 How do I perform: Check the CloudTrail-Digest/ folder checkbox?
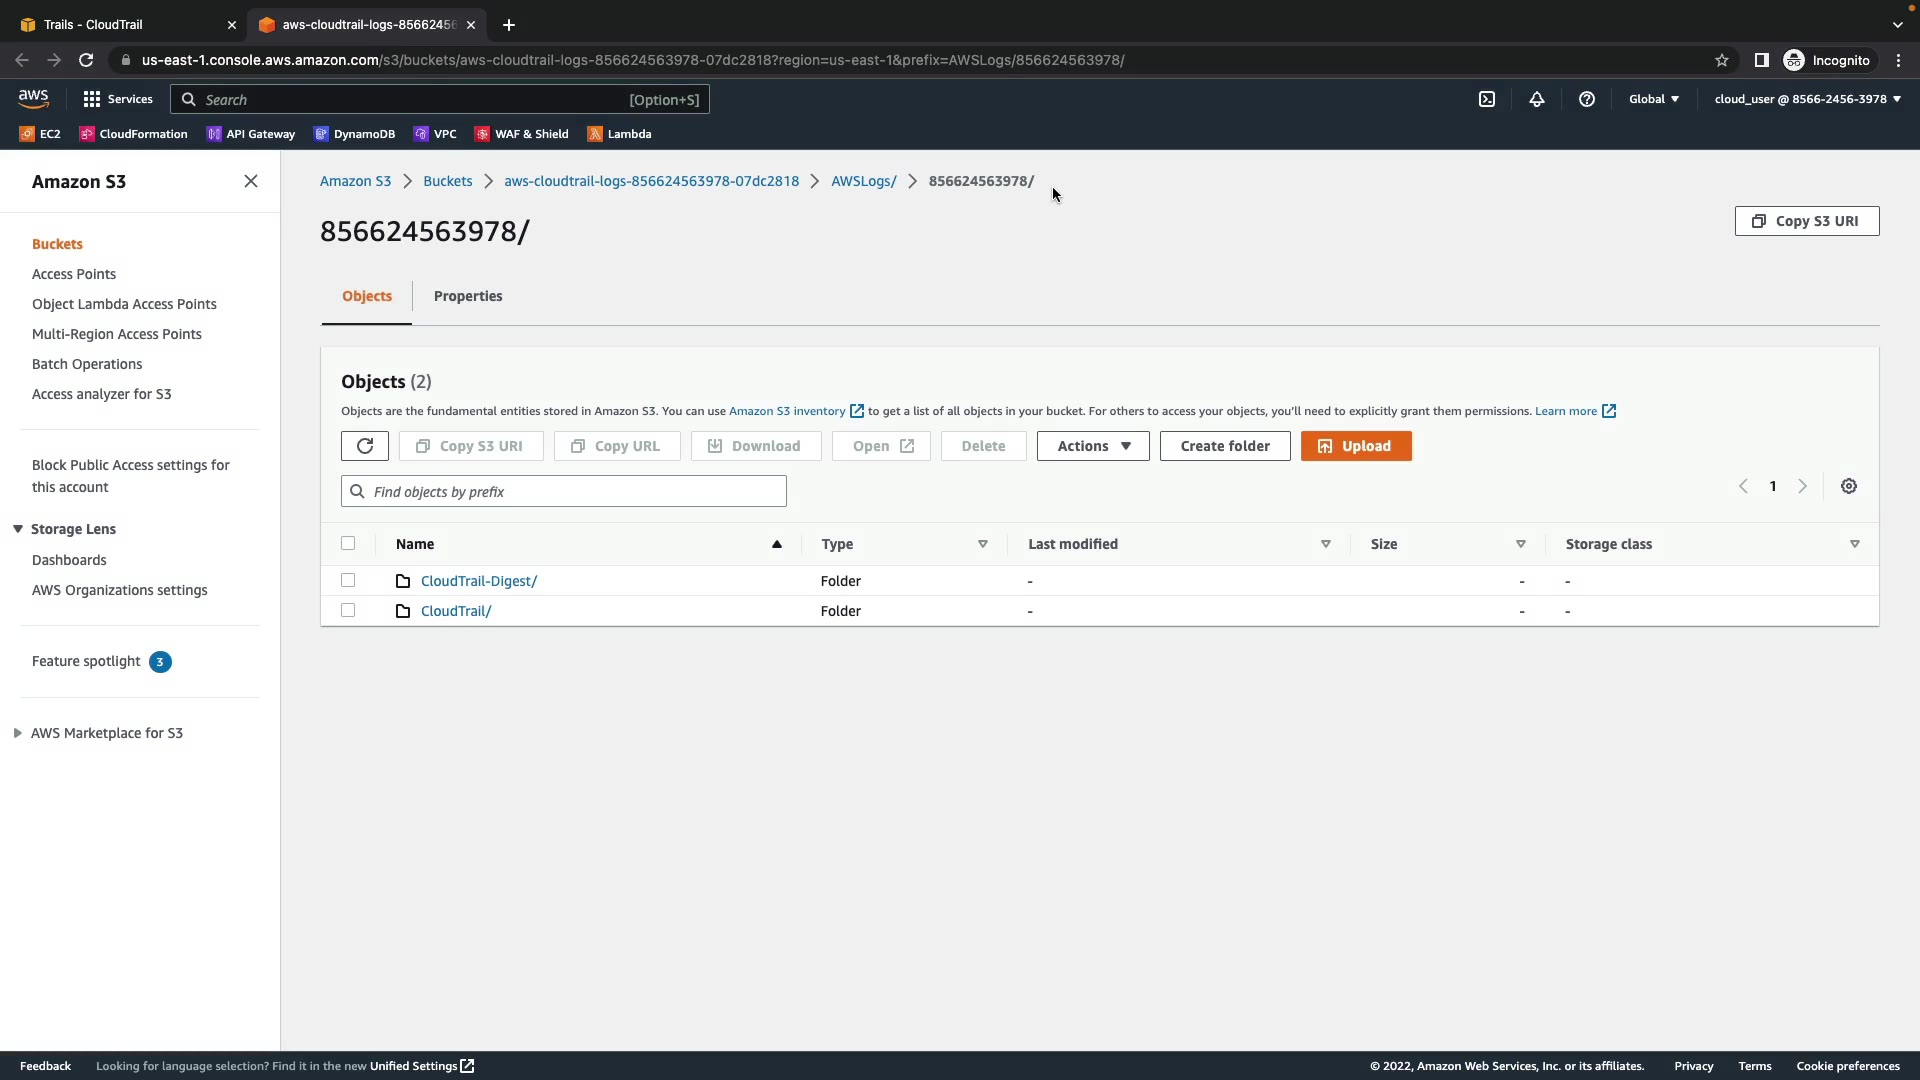348,580
